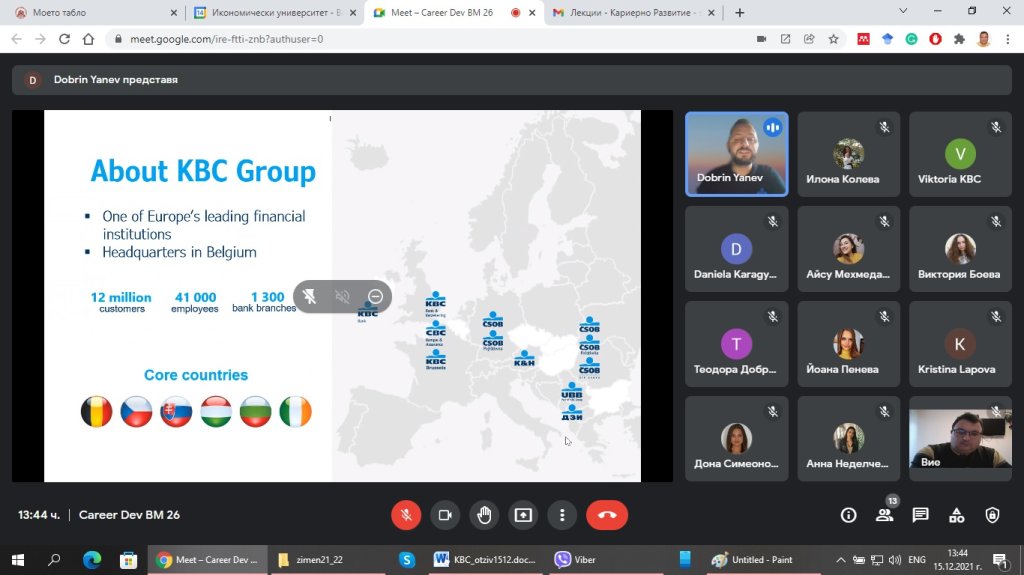Open Windows notification center
1024x575 pixels.
pos(1000,560)
